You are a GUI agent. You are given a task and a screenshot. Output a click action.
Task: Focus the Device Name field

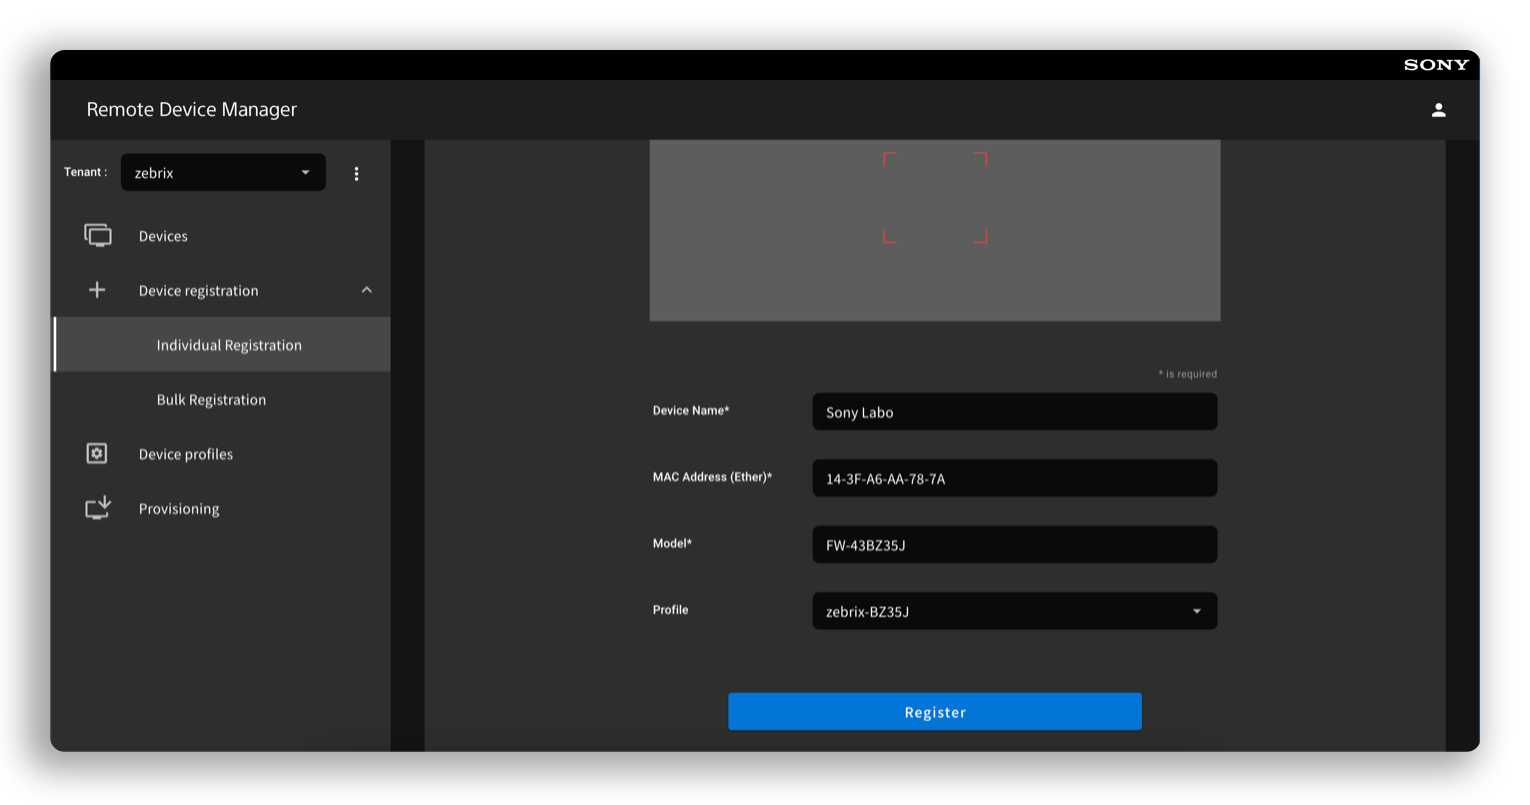[x=1014, y=412]
